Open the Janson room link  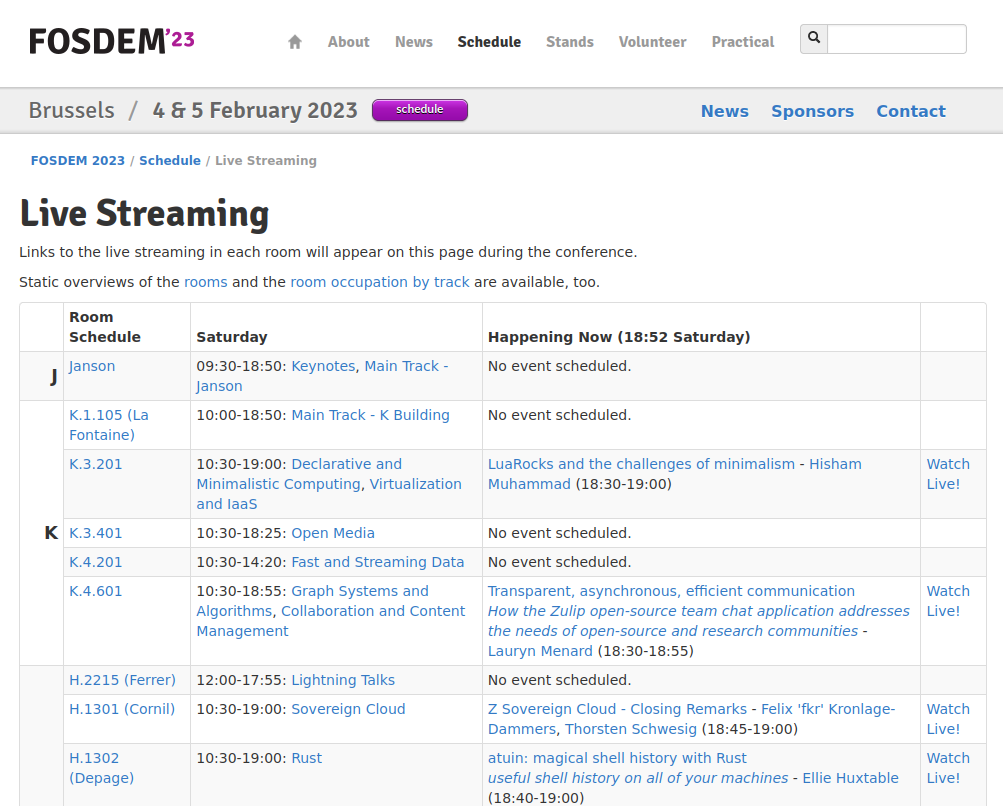[x=92, y=366]
